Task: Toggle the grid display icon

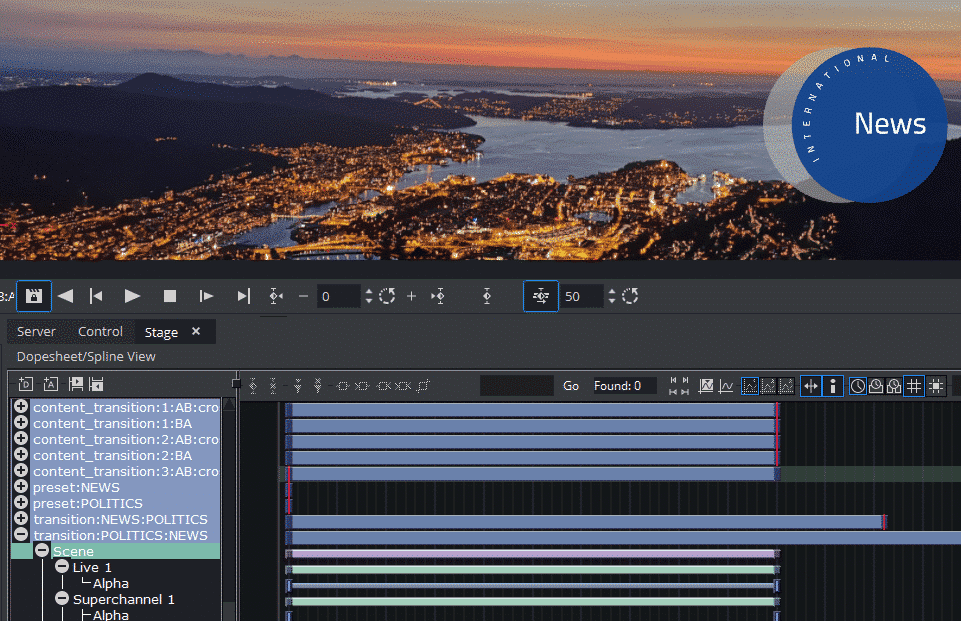Action: point(914,386)
